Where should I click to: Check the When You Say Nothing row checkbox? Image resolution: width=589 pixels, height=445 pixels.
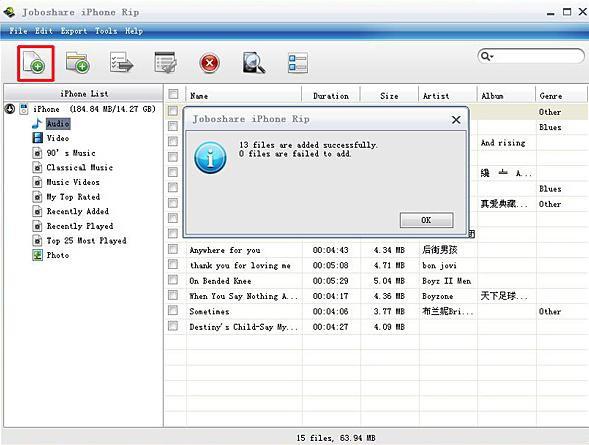click(173, 295)
